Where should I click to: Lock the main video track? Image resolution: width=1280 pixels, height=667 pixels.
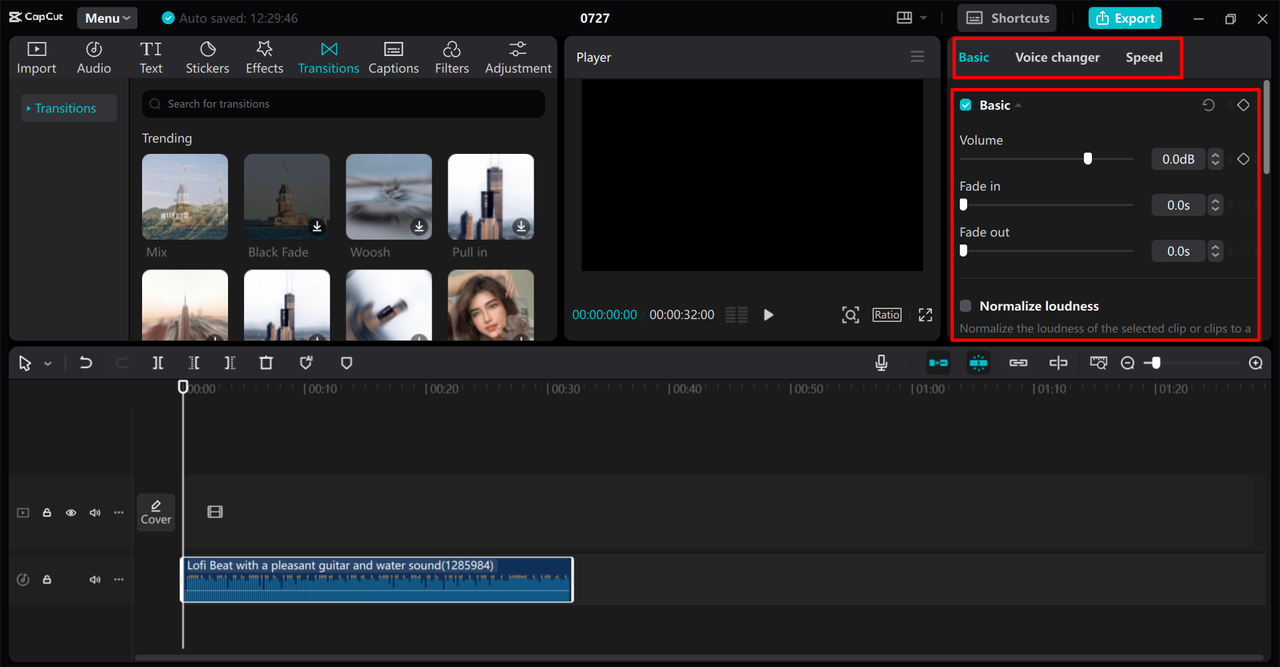(47, 513)
